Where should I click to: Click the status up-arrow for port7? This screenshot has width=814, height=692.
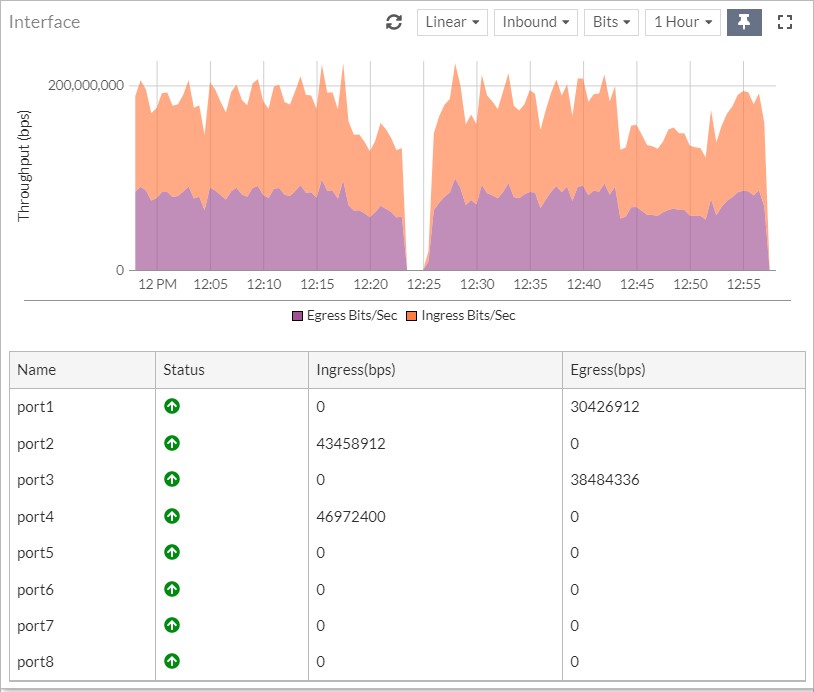coord(171,625)
